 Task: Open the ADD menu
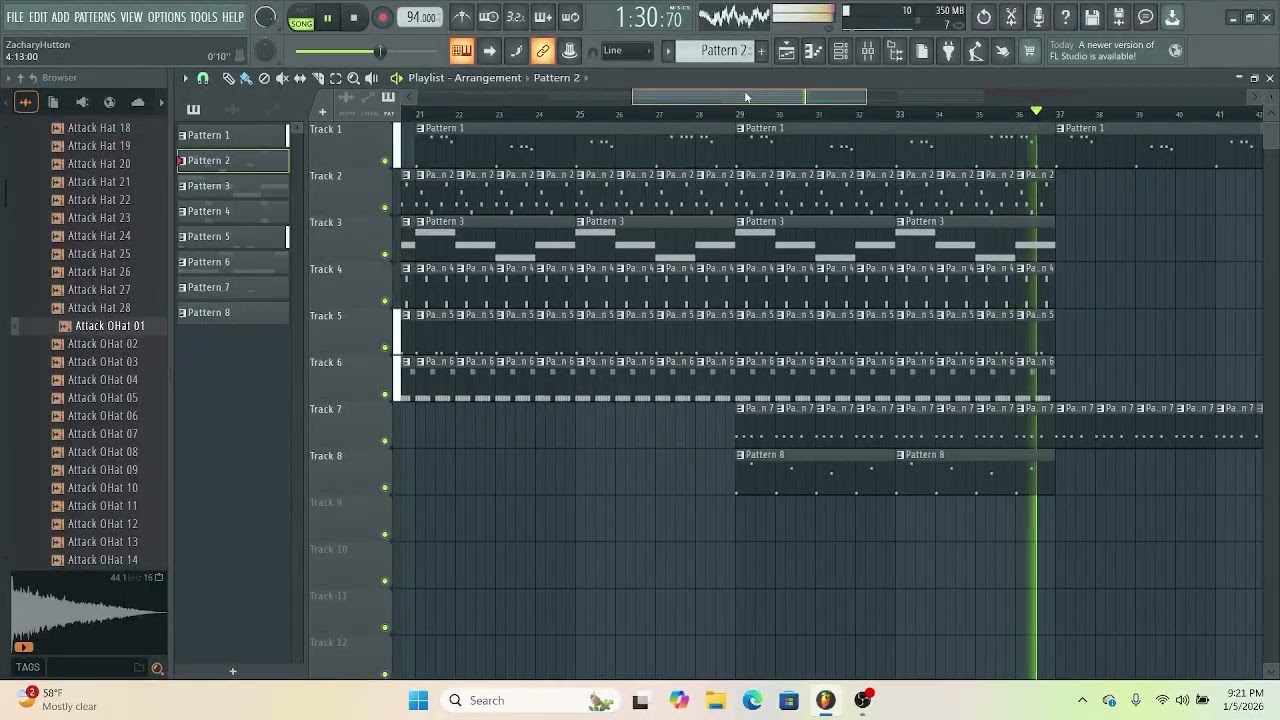[x=61, y=17]
